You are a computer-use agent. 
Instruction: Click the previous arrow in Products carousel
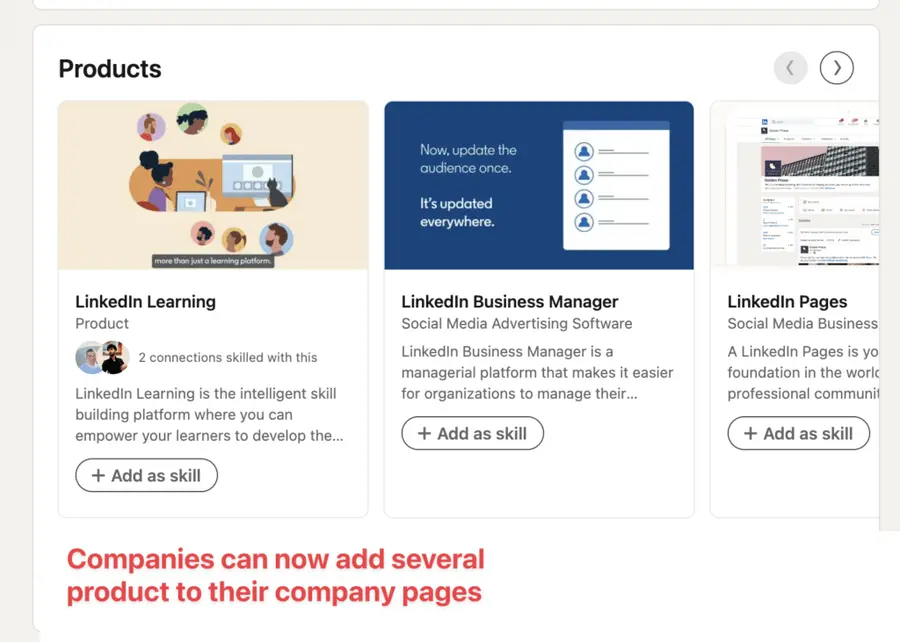click(x=790, y=67)
